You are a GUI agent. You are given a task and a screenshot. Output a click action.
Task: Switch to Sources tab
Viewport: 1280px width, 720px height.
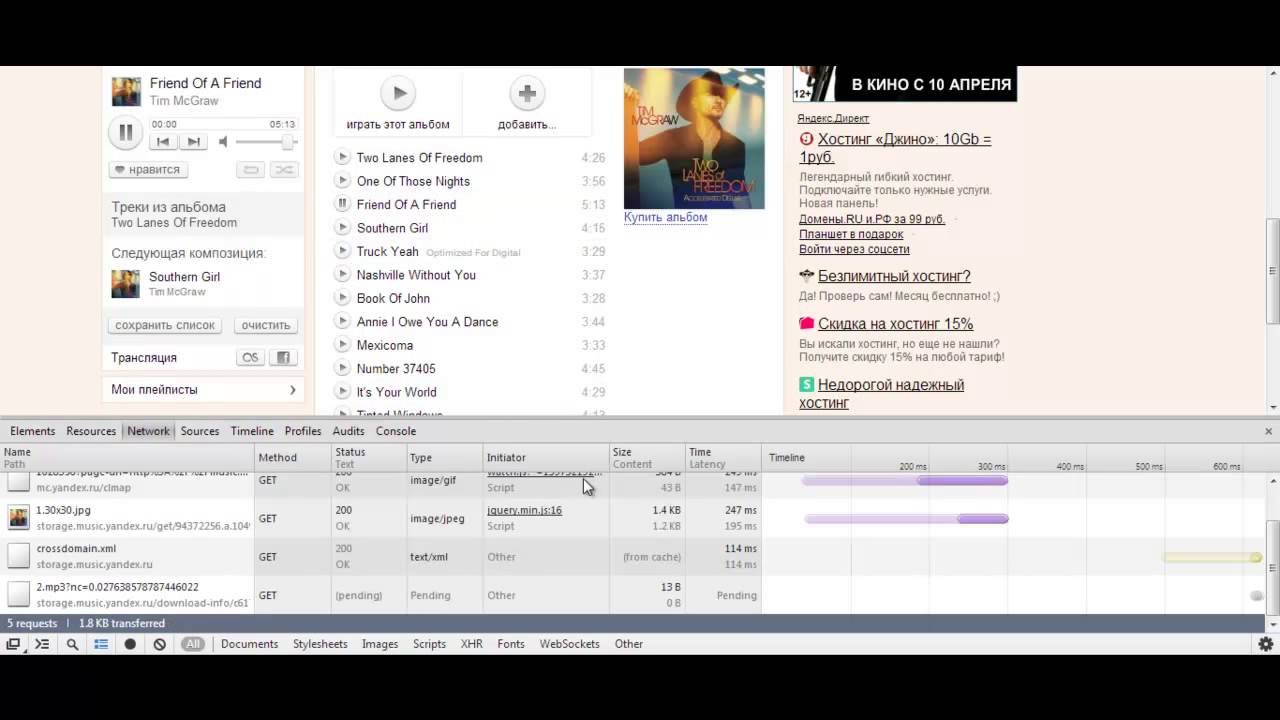point(200,431)
